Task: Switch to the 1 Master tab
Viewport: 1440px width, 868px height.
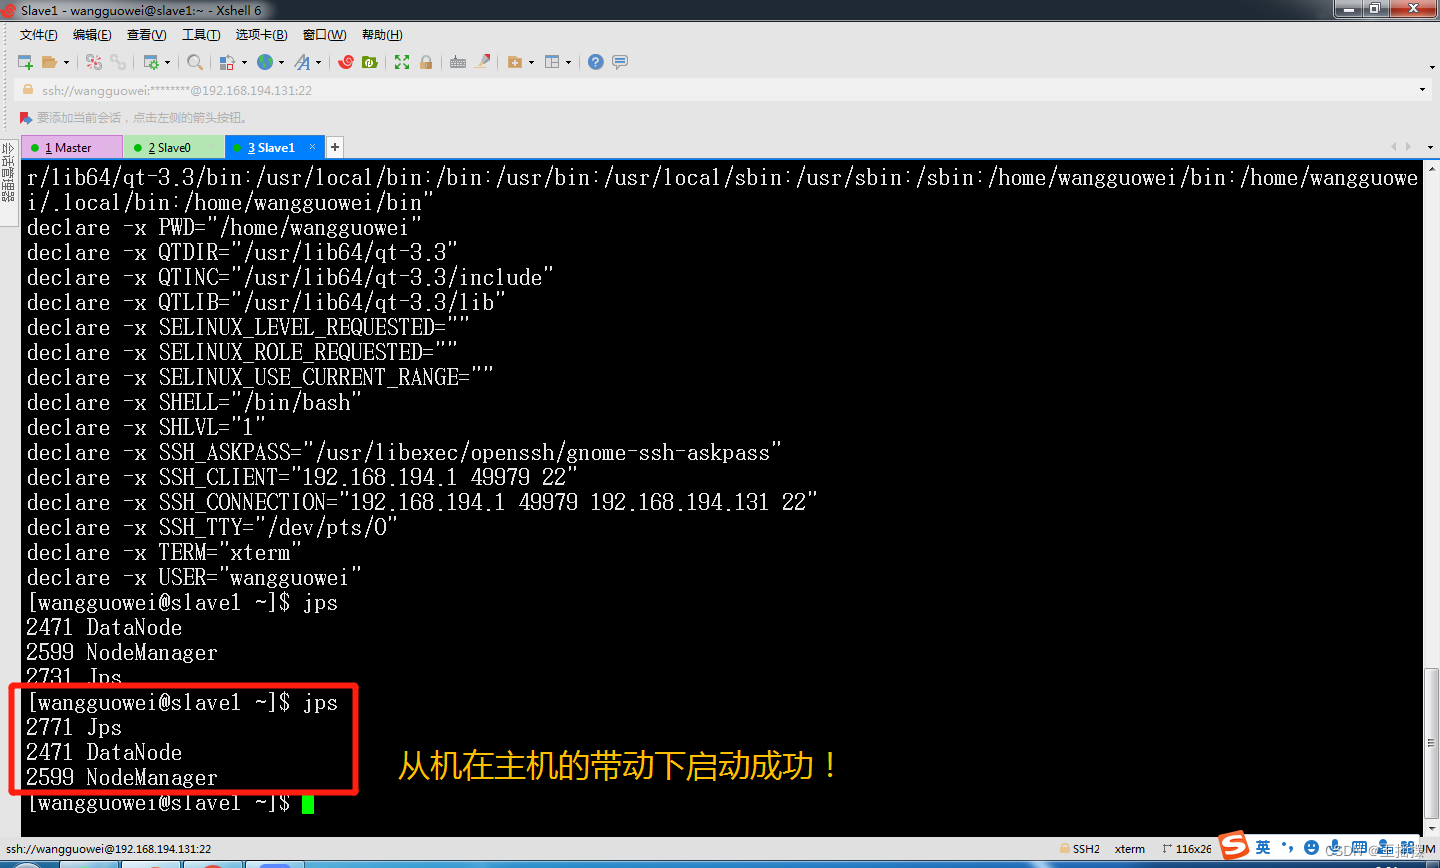Action: click(72, 147)
